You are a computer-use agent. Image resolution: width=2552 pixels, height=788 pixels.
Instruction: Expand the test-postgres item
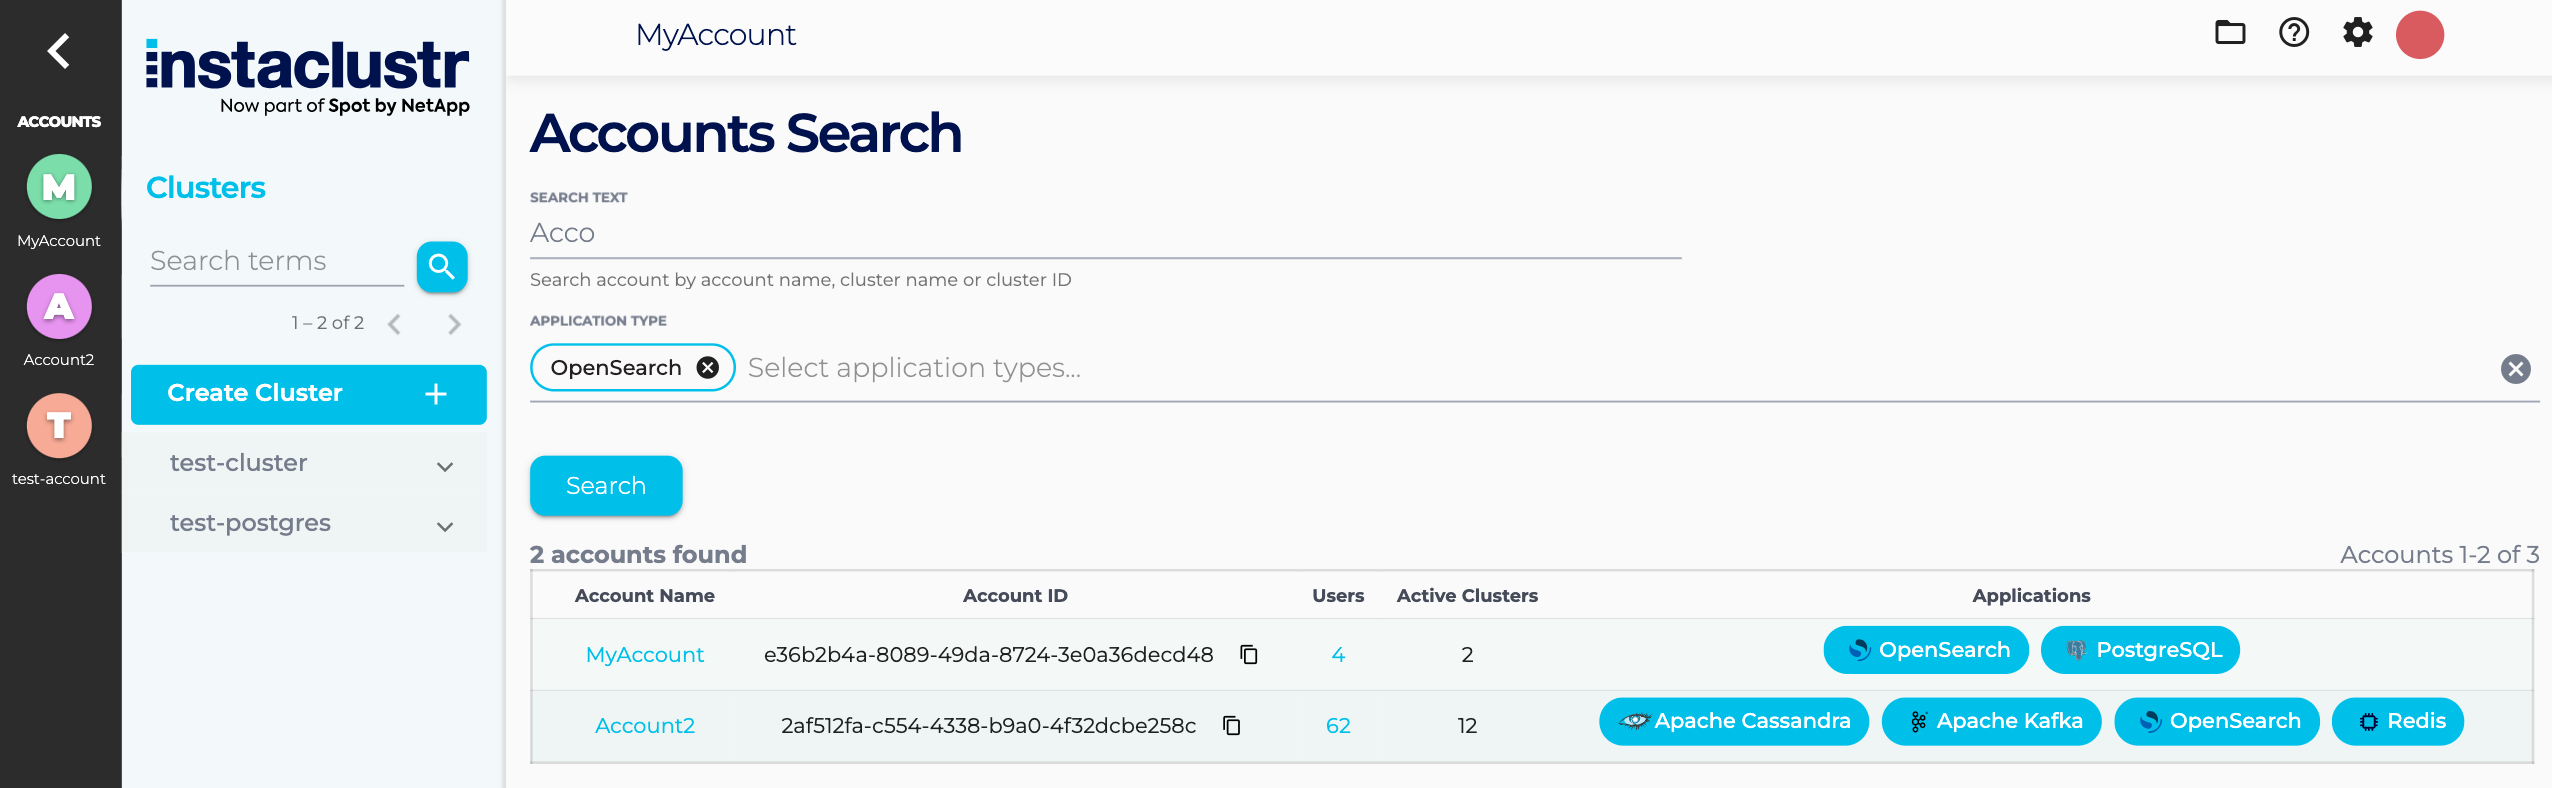[x=445, y=526]
